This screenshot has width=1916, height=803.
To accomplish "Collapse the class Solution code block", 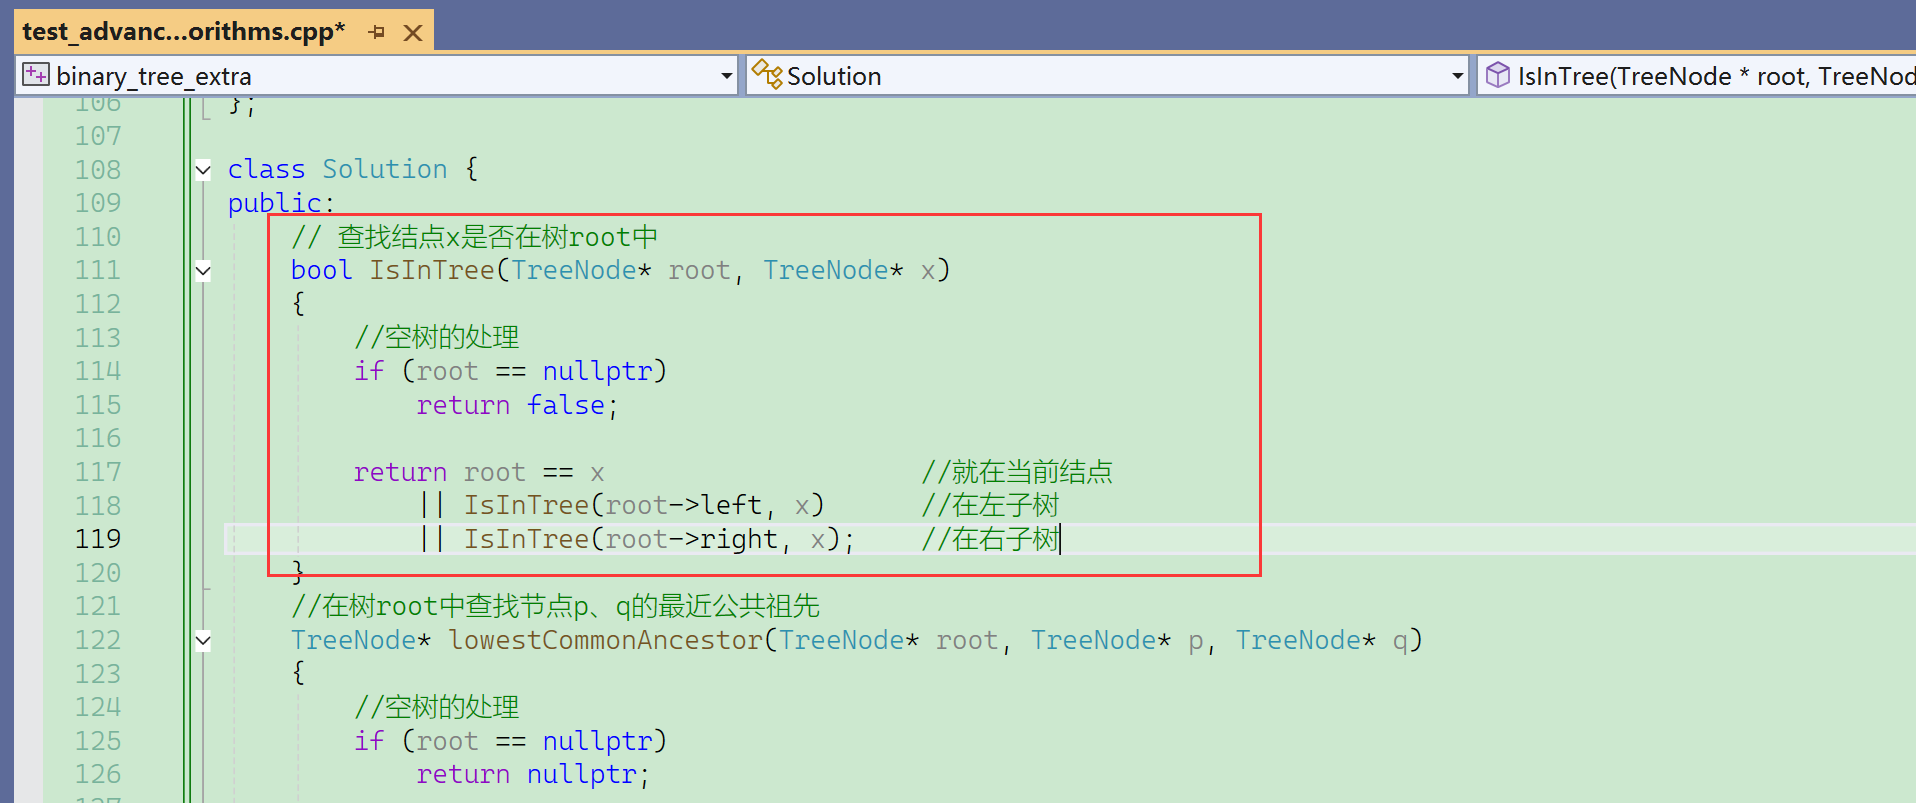I will pyautogui.click(x=203, y=170).
